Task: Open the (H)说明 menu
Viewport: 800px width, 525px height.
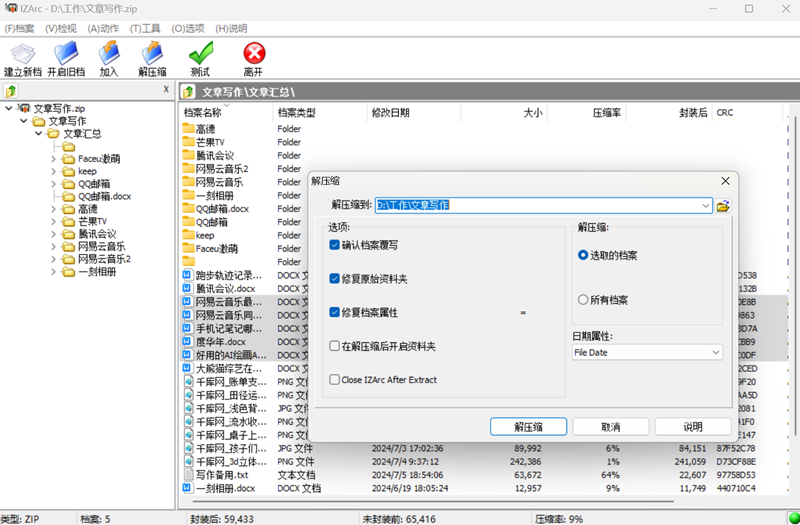Action: [x=231, y=29]
